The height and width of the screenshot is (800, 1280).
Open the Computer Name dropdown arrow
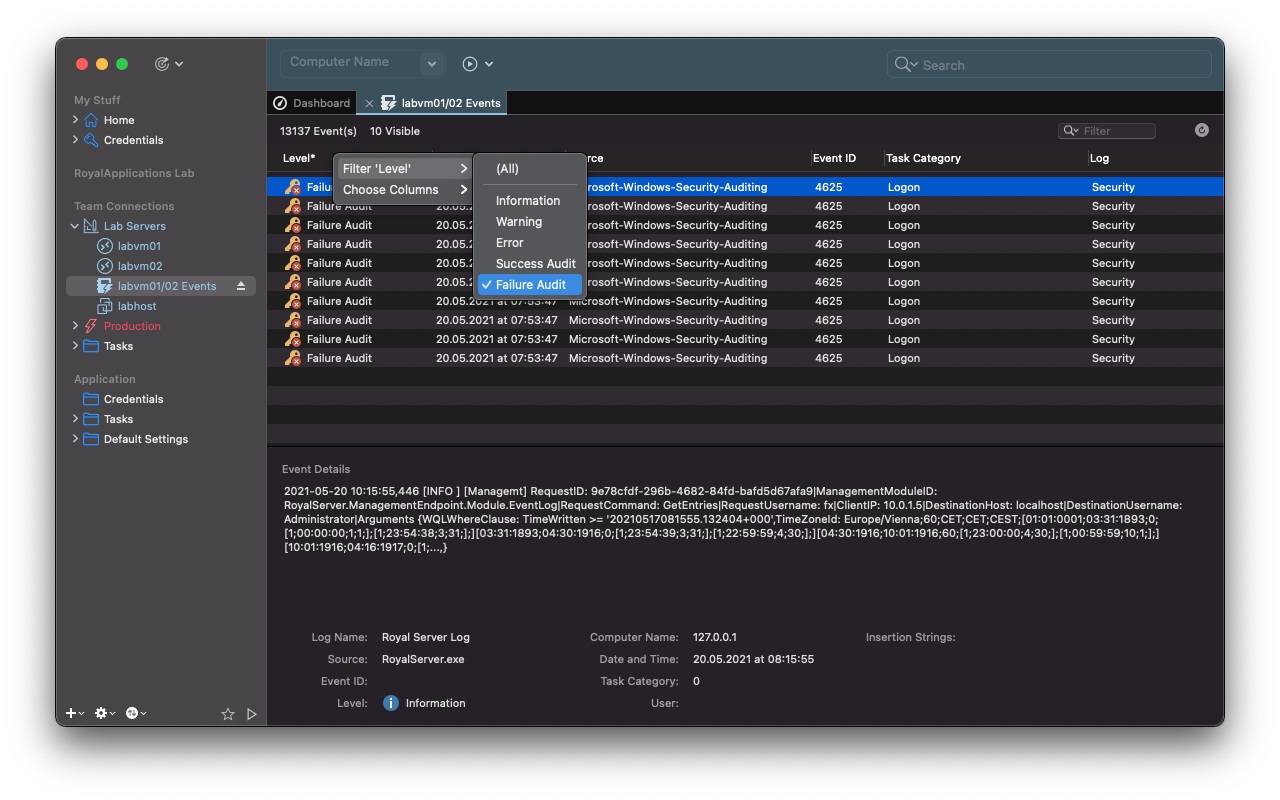coord(431,63)
